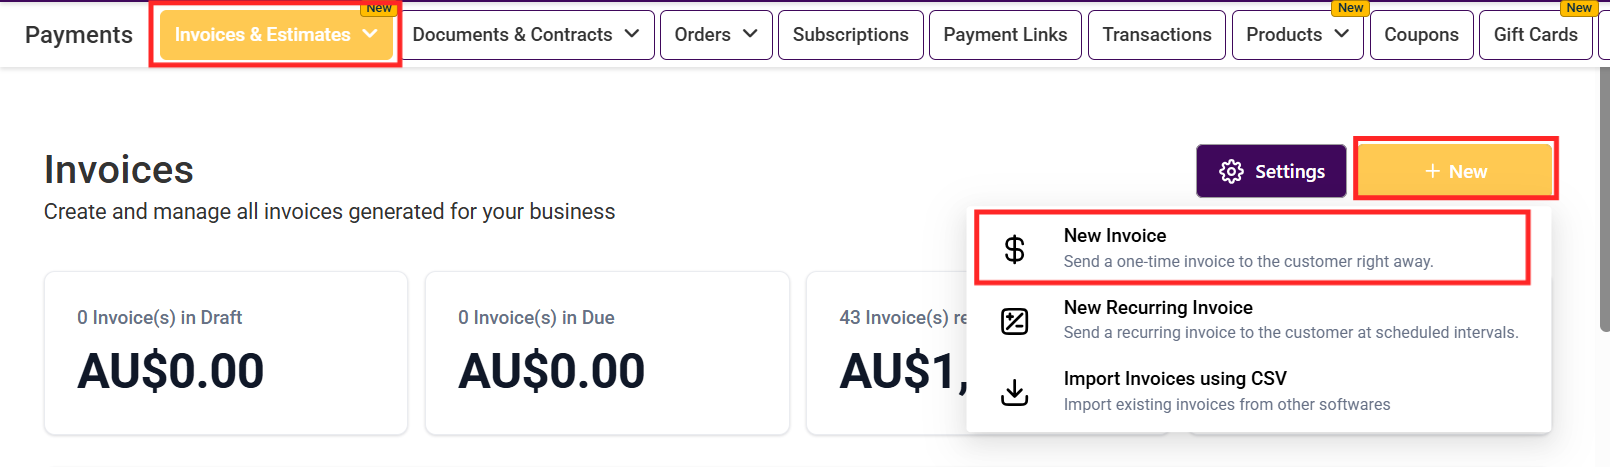Screen dimensions: 1610x467
Task: Expand Invoices & Estimates dropdown chevron
Action: pyautogui.click(x=371, y=34)
